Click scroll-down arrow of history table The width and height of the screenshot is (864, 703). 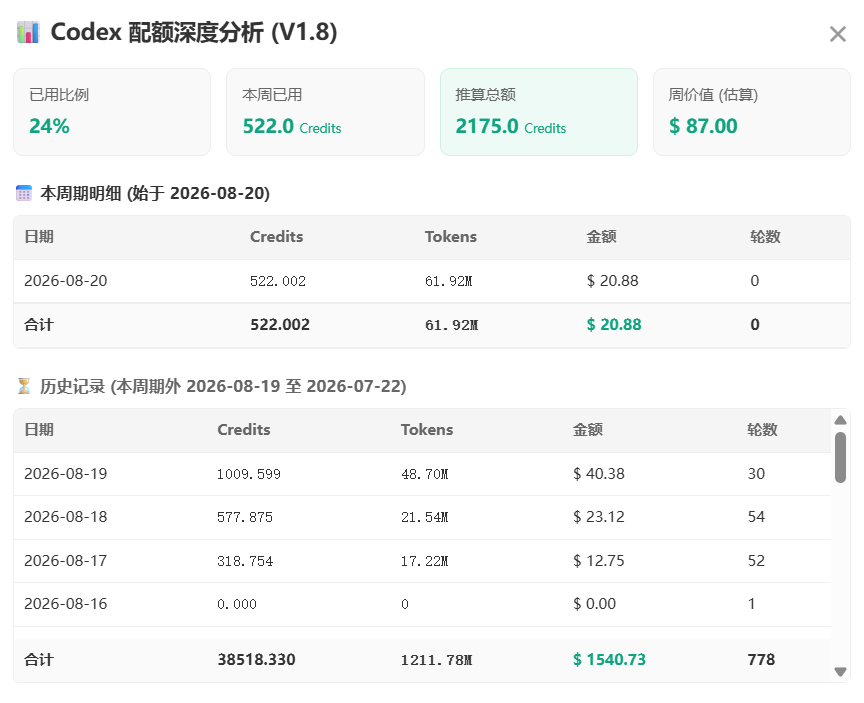click(x=840, y=672)
